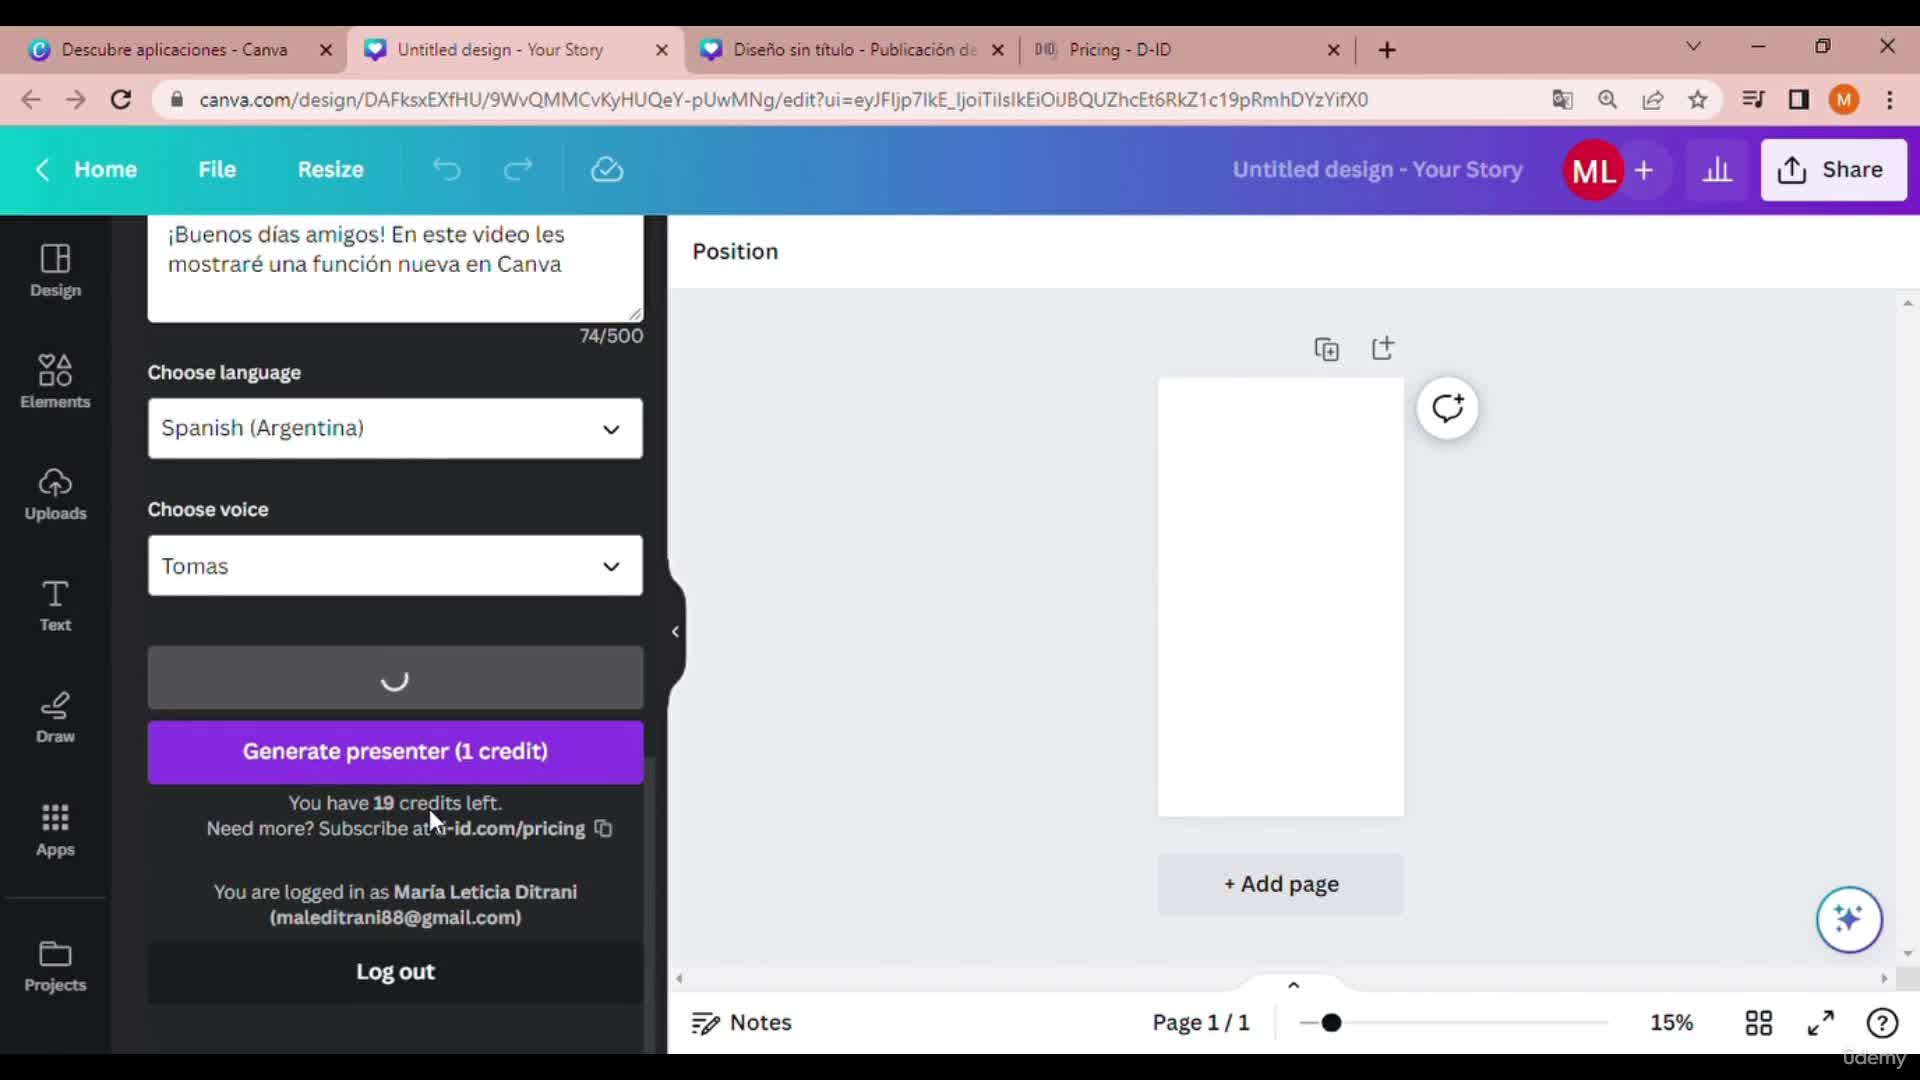Open the Design panel in sidebar

(x=55, y=270)
